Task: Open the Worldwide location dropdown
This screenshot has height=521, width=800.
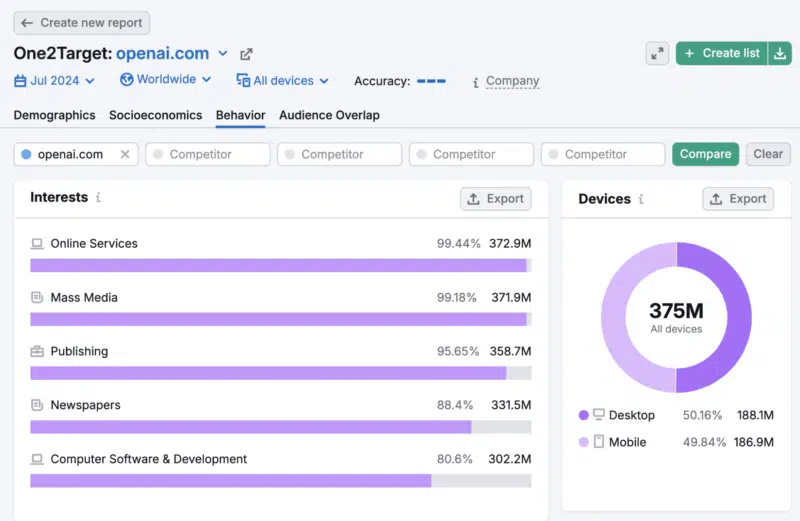Action: pyautogui.click(x=166, y=80)
